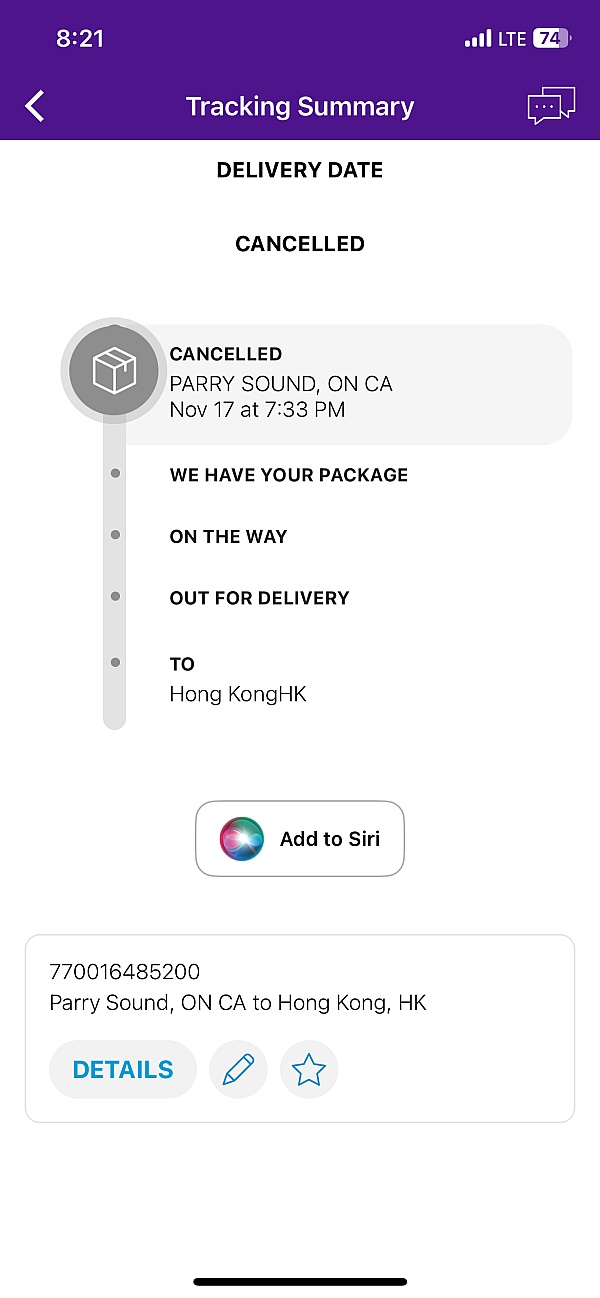The width and height of the screenshot is (600, 1298).
Task: Select the ON THE WAY step
Action: (x=228, y=537)
